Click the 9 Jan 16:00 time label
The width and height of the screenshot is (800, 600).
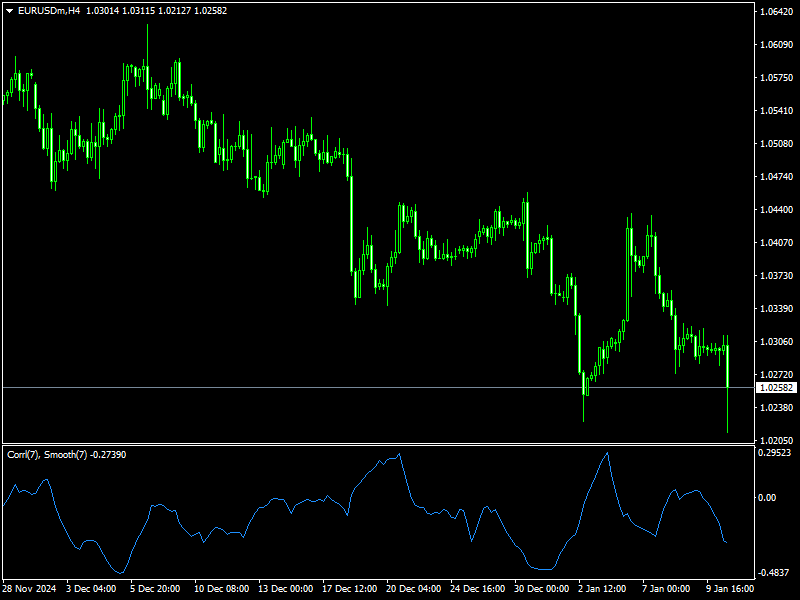coord(730,588)
